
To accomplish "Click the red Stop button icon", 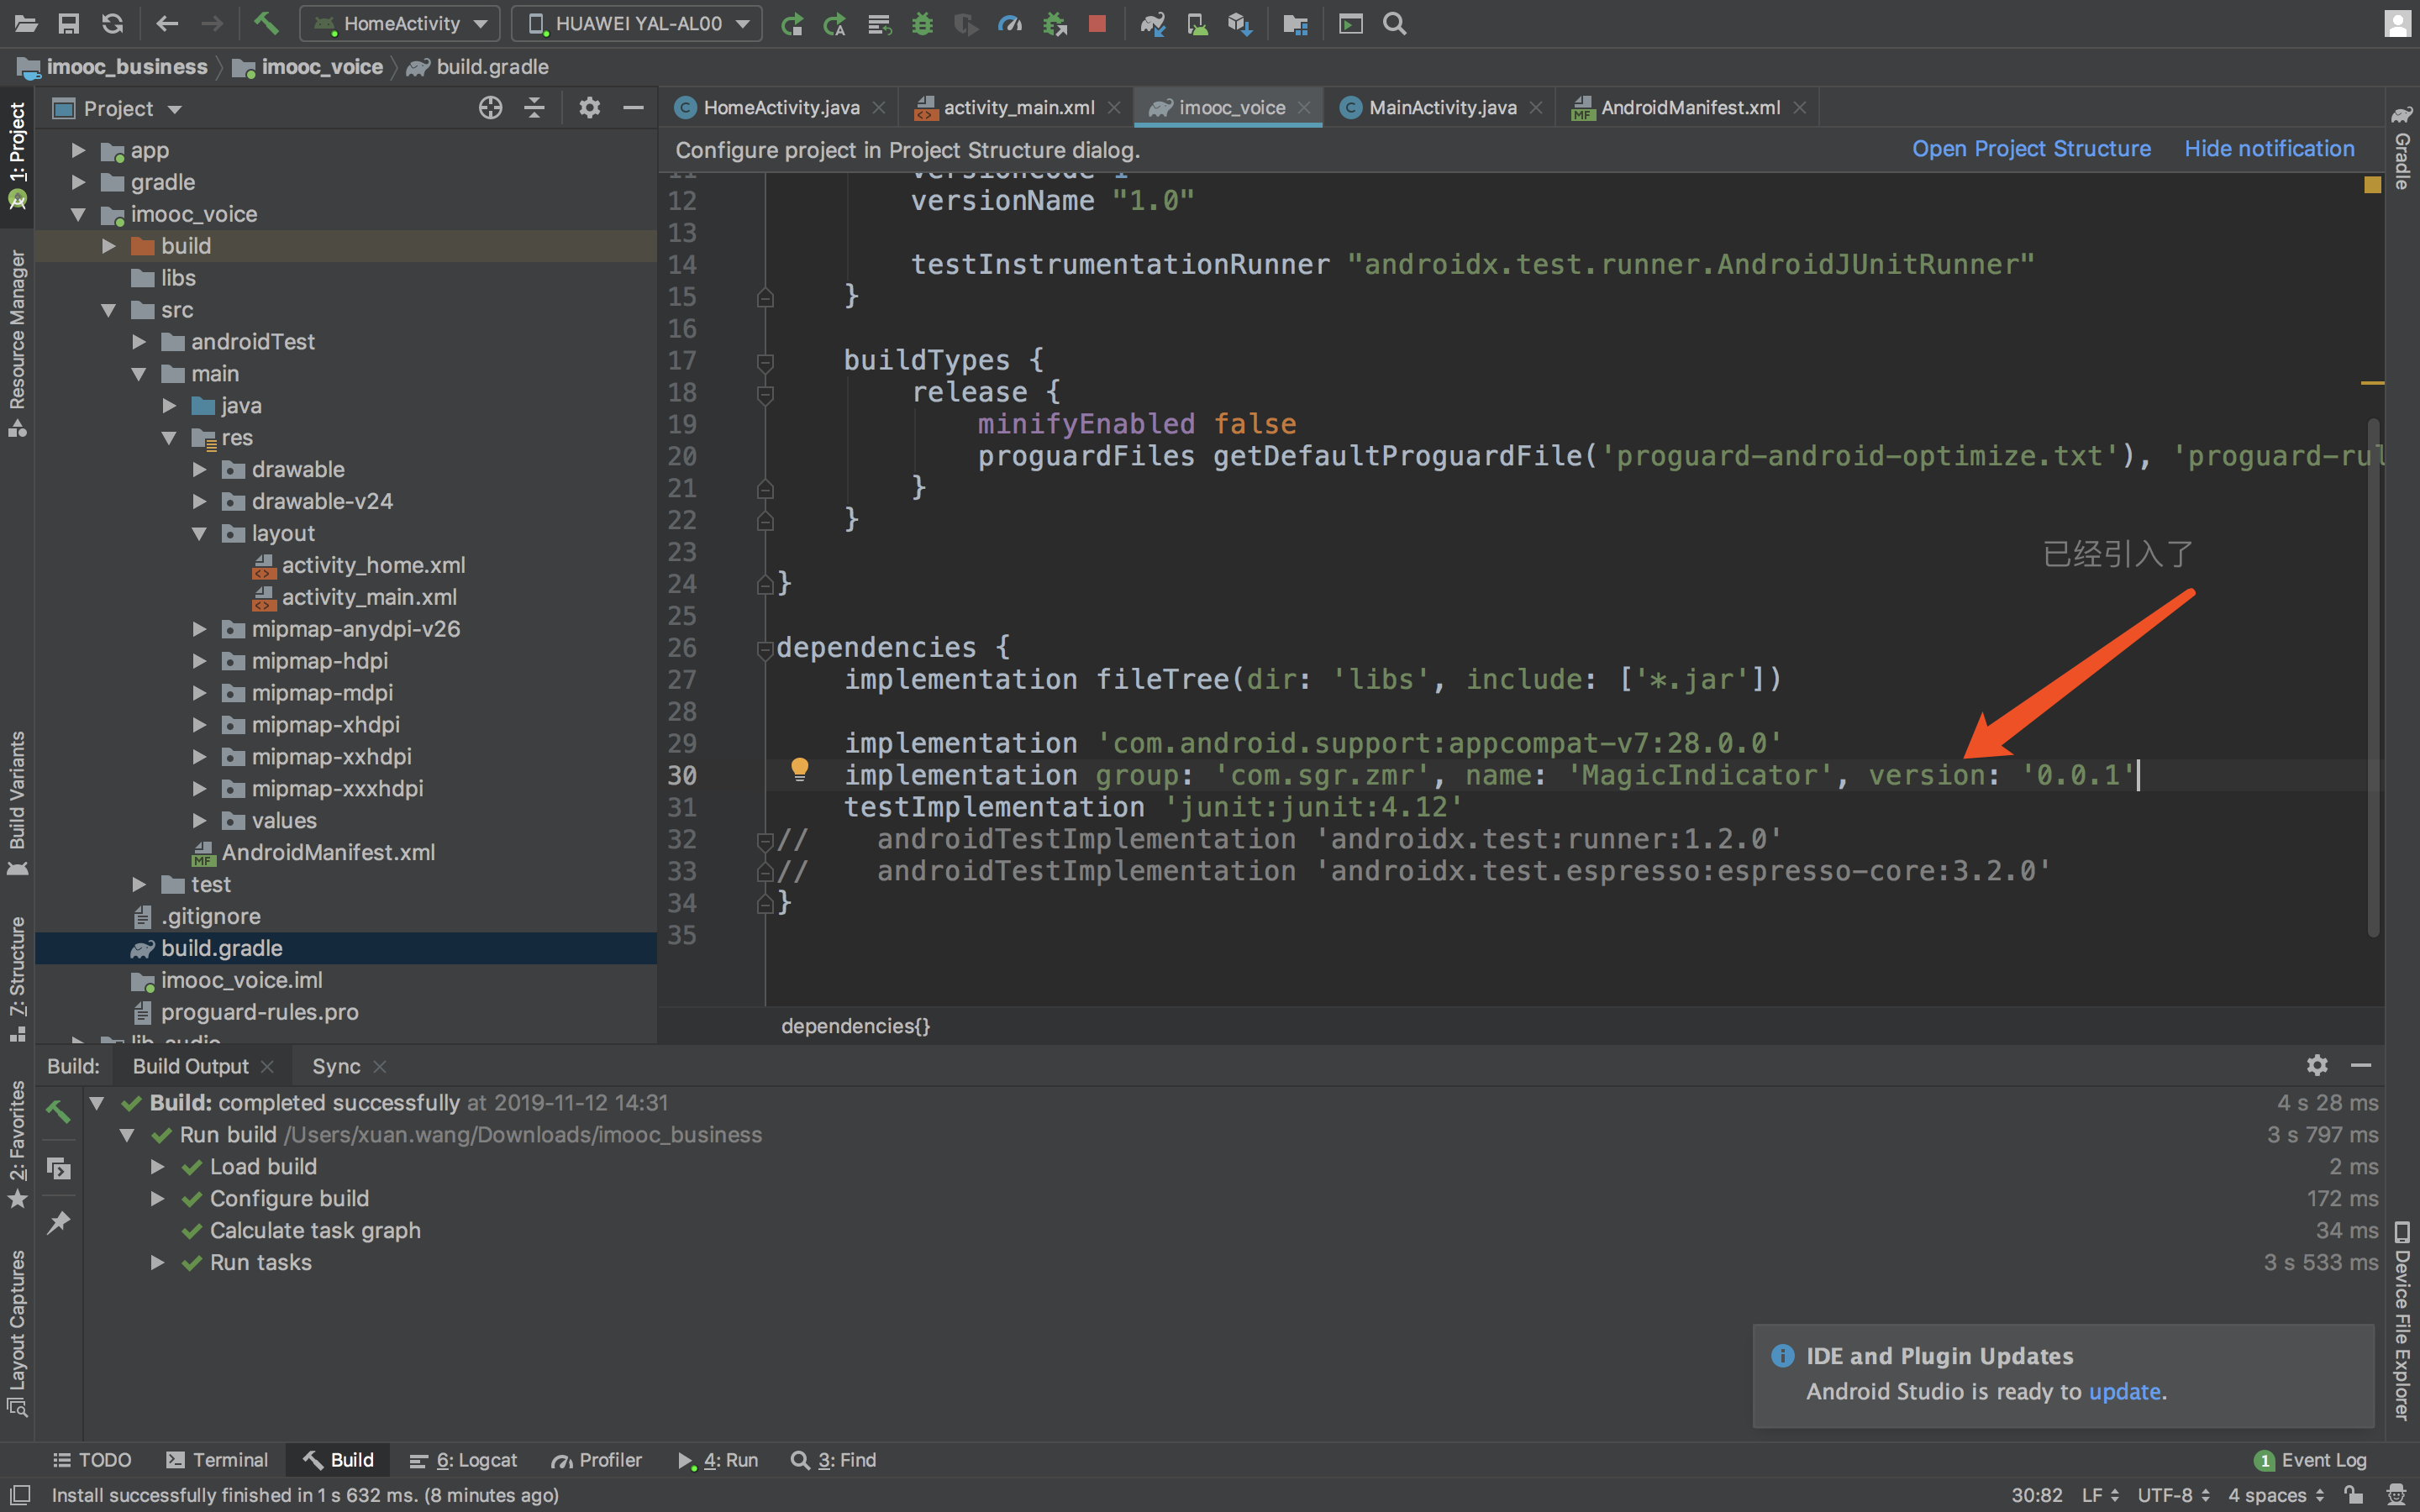I will pos(1097,23).
